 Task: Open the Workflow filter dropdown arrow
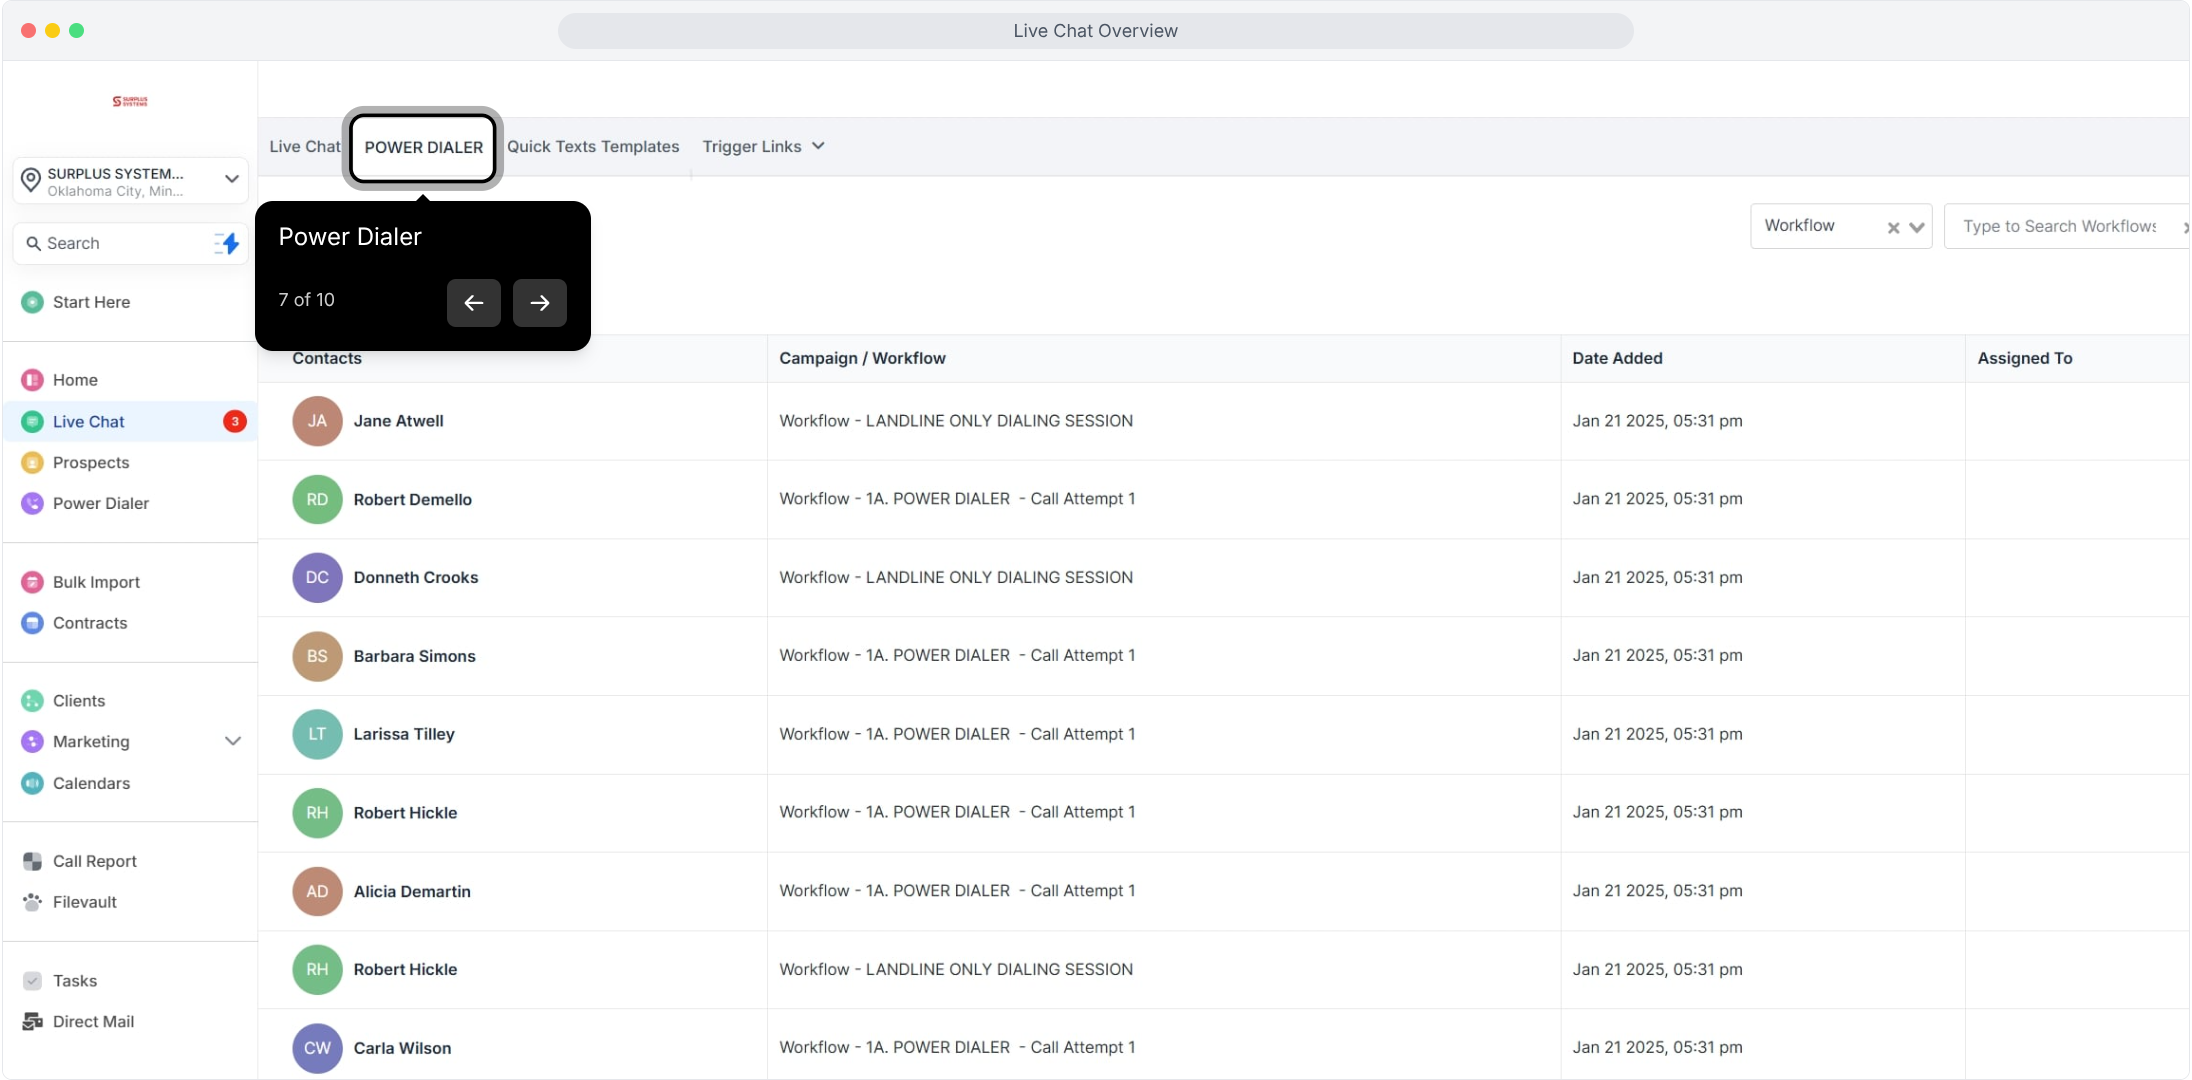1916,227
